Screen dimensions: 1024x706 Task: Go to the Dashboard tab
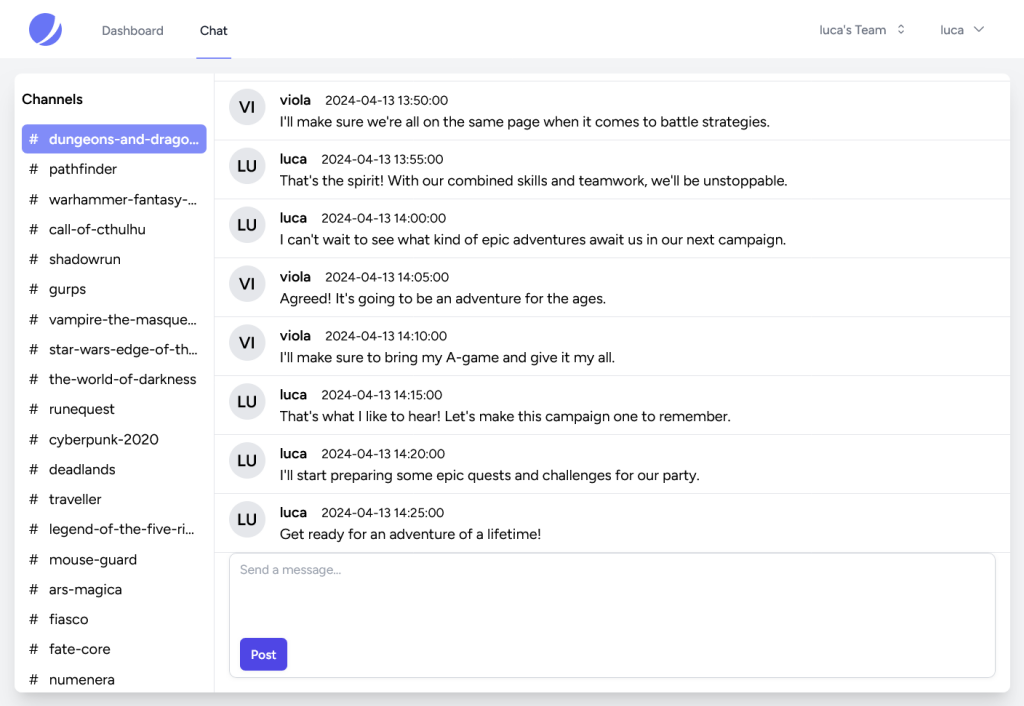pos(132,30)
